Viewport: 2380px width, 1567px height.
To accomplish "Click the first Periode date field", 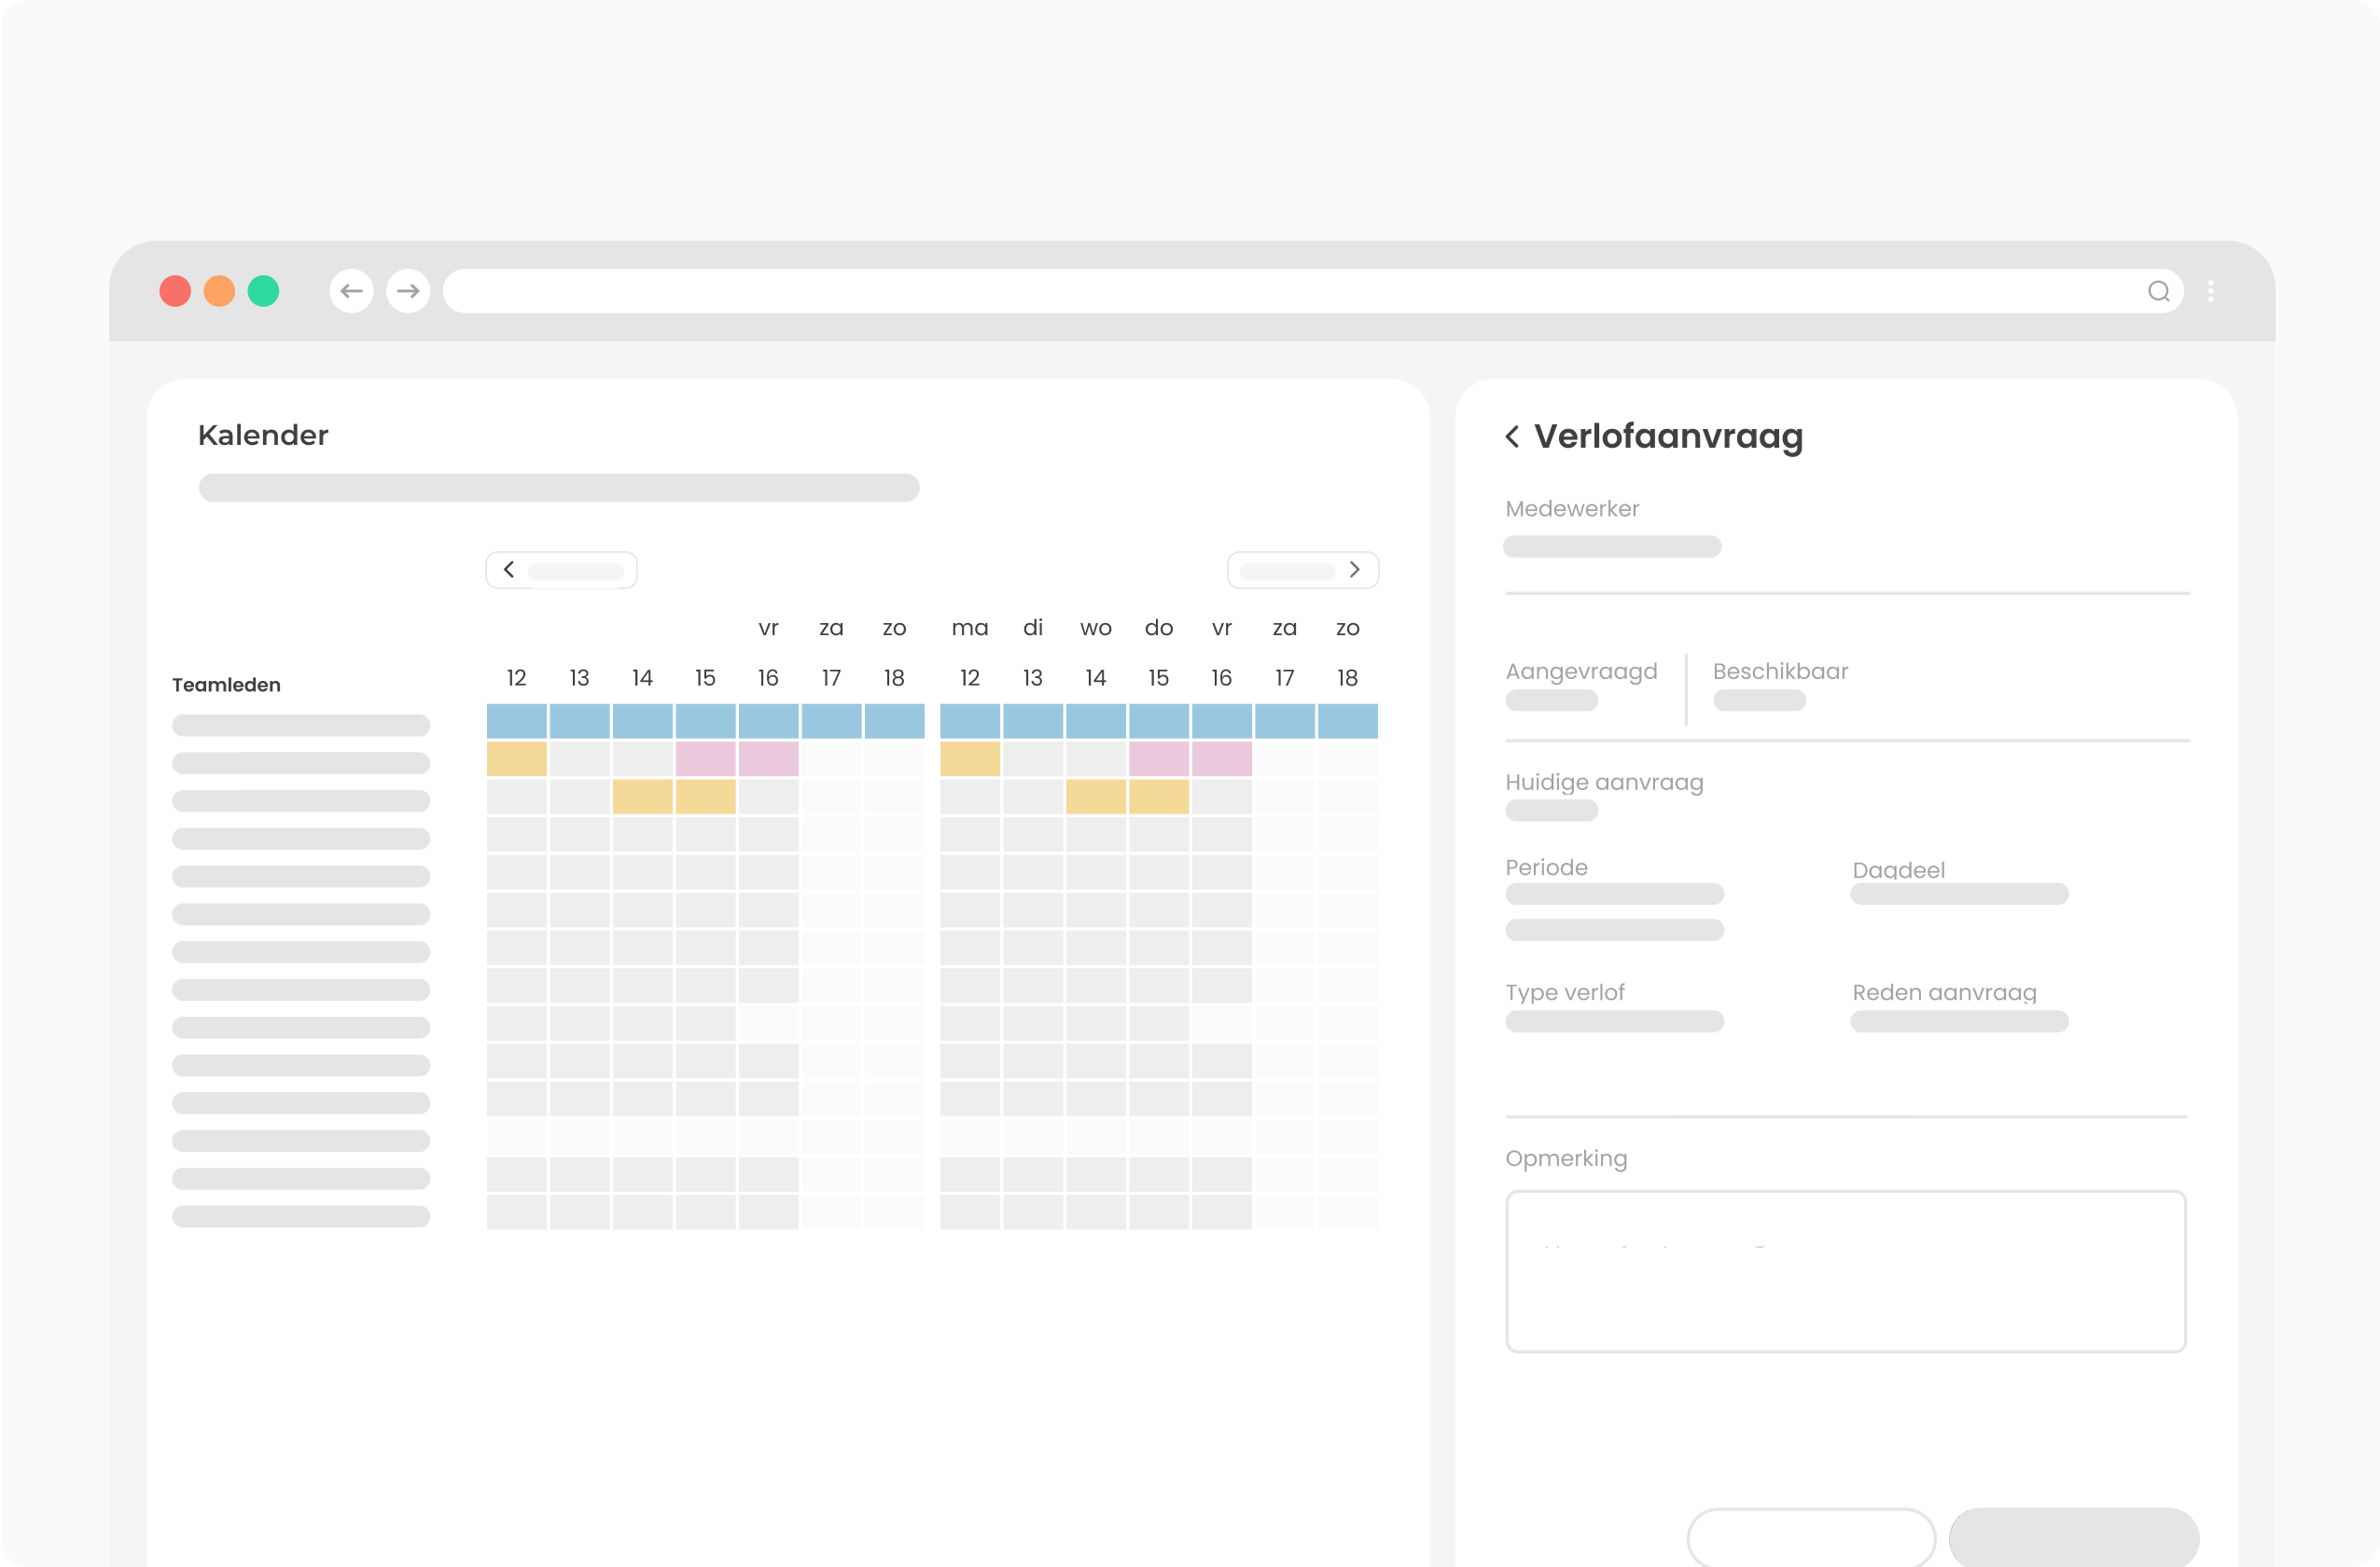I will (1614, 894).
